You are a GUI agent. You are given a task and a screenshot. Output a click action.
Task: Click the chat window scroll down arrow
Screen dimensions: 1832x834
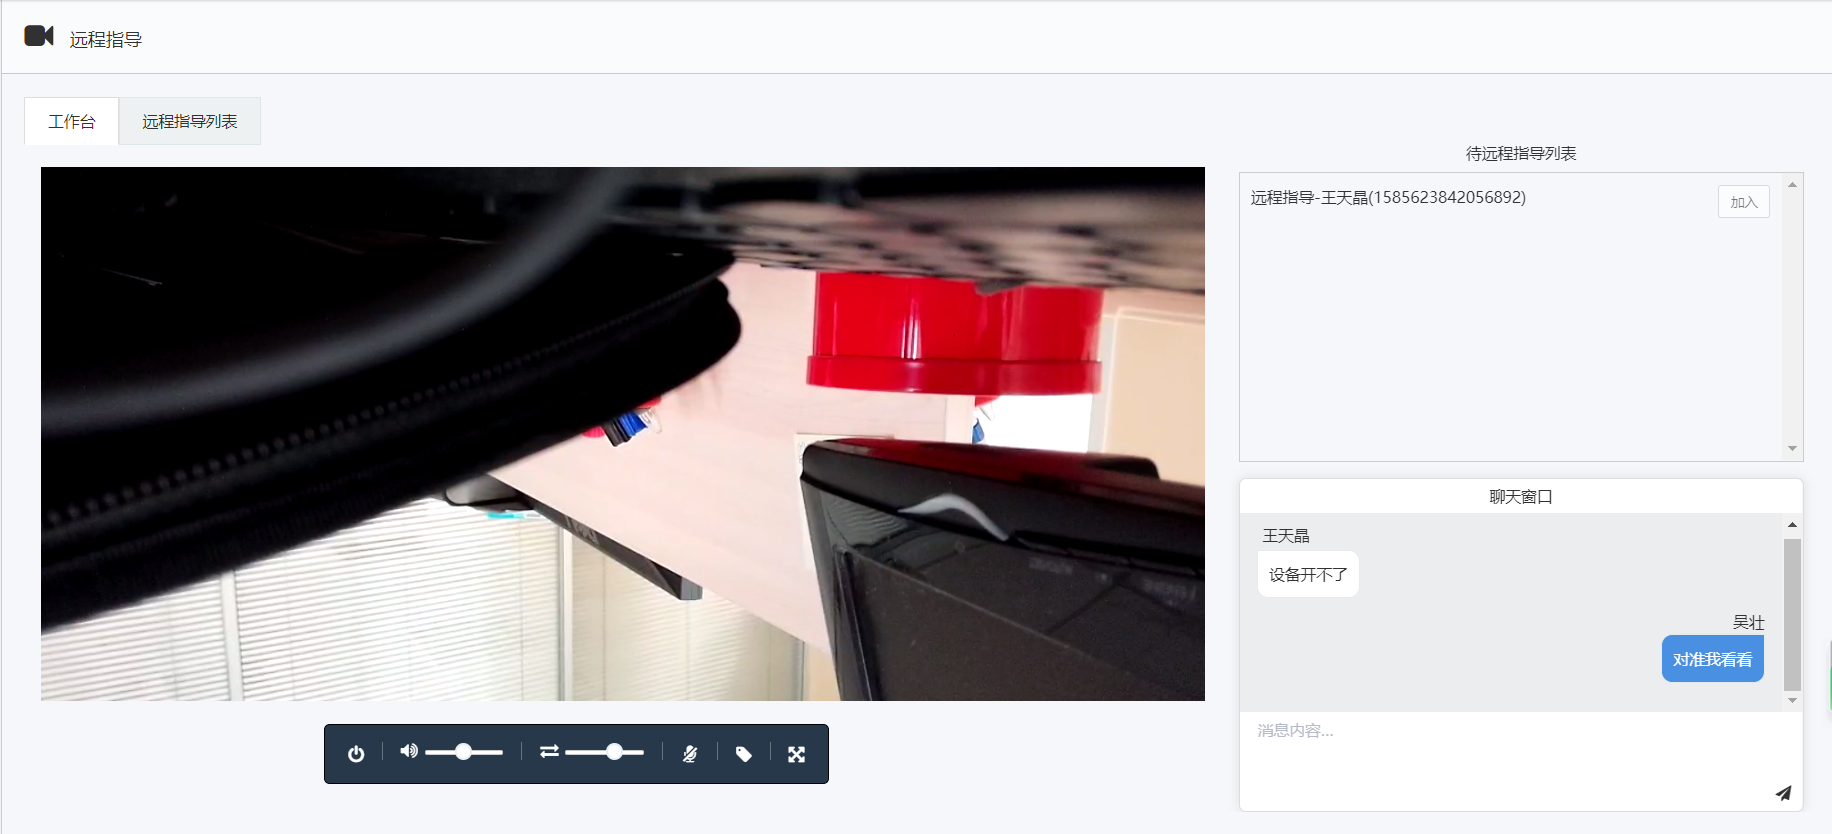pyautogui.click(x=1792, y=700)
